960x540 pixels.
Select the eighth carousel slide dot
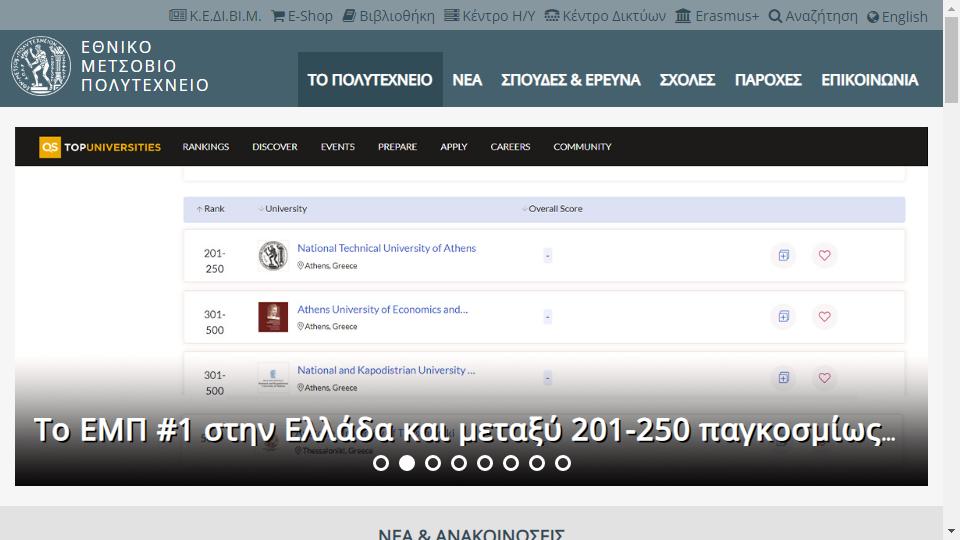coord(563,463)
